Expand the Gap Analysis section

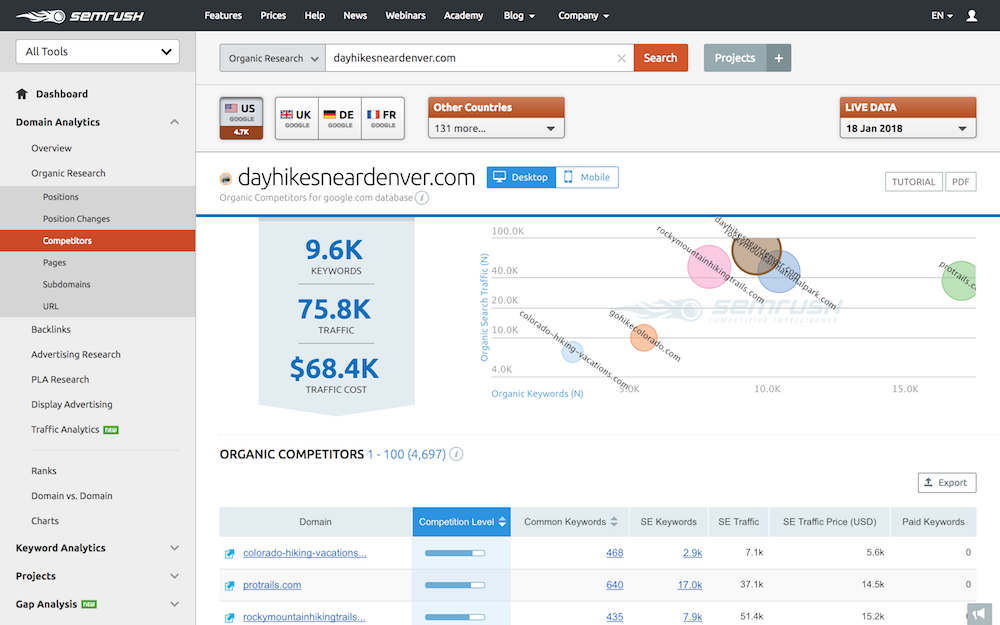tap(174, 604)
